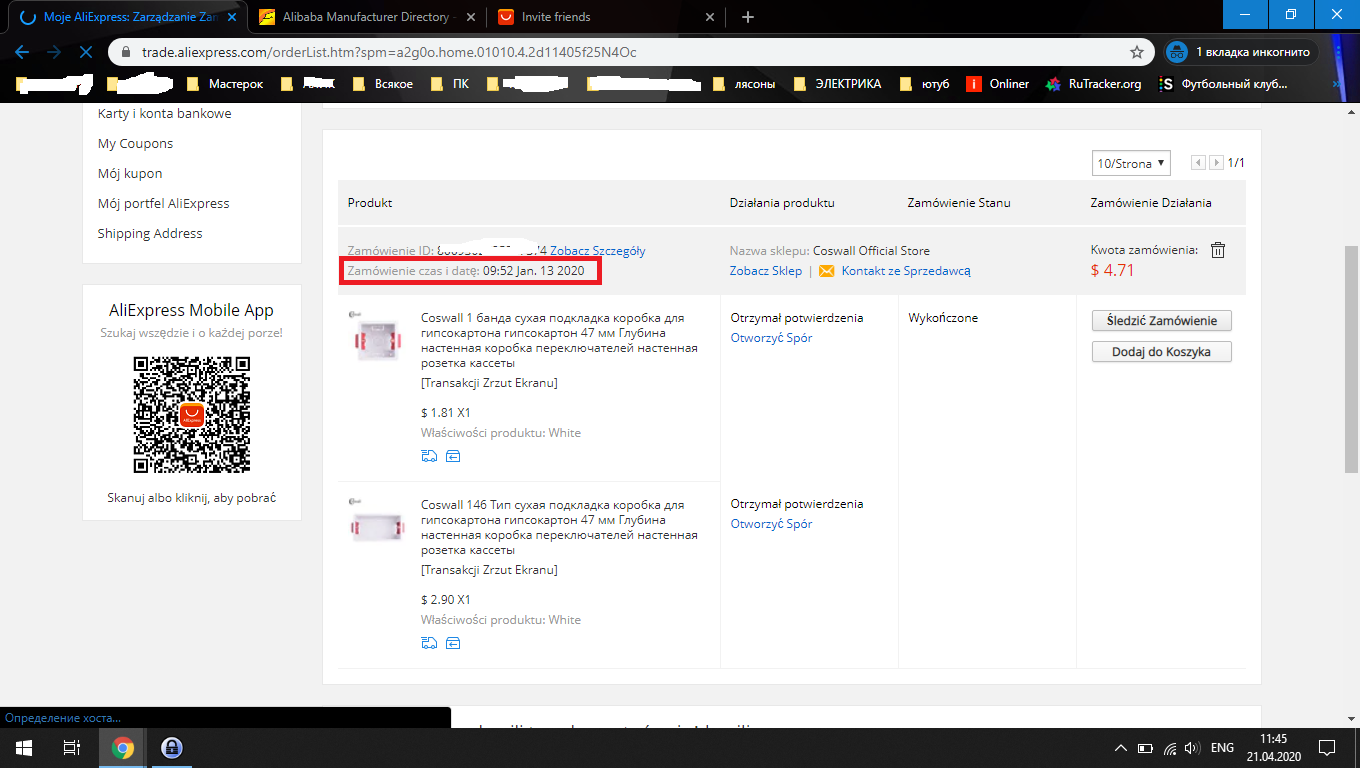Open the Windows Start menu
The image size is (1360, 768).
coord(22,748)
